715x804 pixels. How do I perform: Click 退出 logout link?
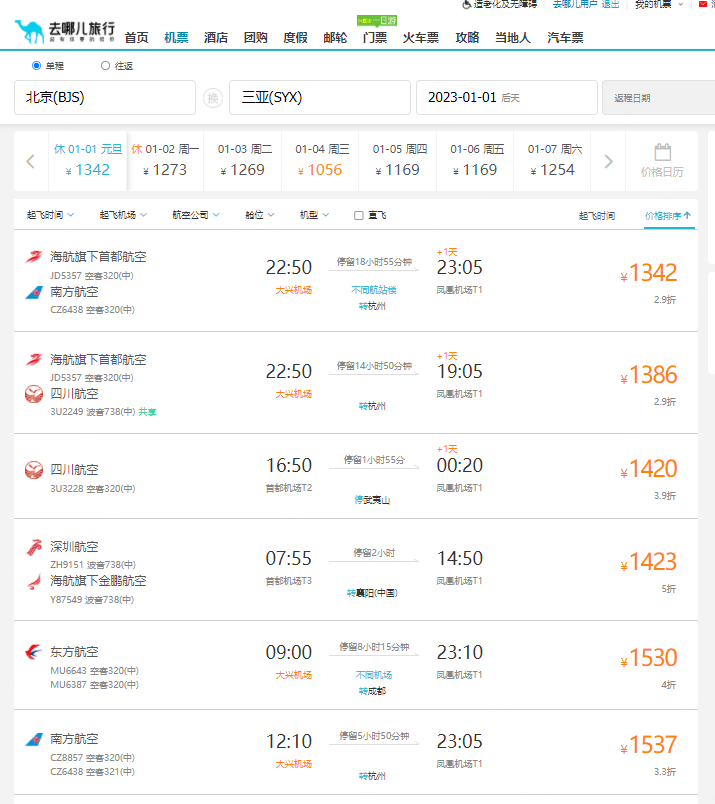tap(610, 5)
